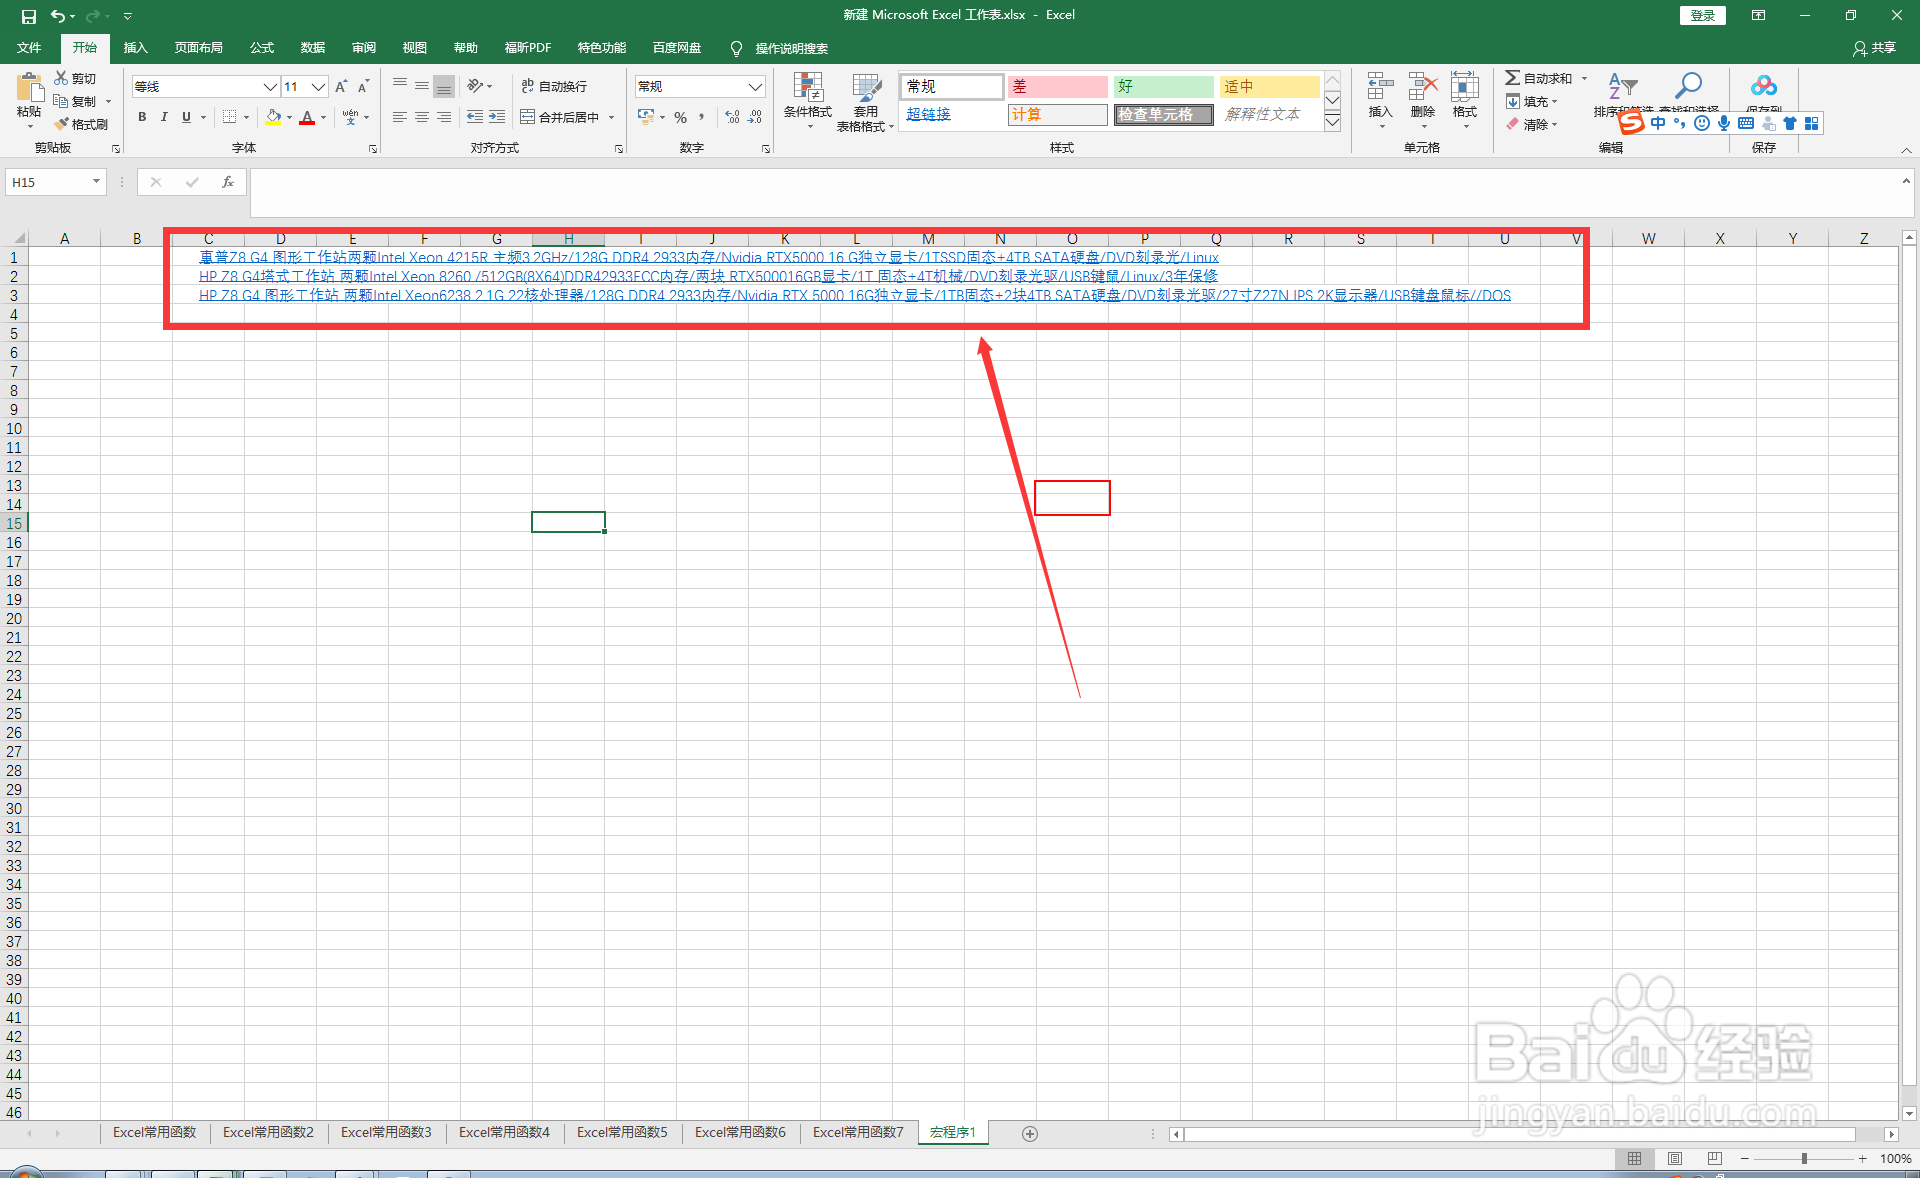The width and height of the screenshot is (1920, 1178).
Task: Open the 公式 ribbon tab
Action: (262, 48)
